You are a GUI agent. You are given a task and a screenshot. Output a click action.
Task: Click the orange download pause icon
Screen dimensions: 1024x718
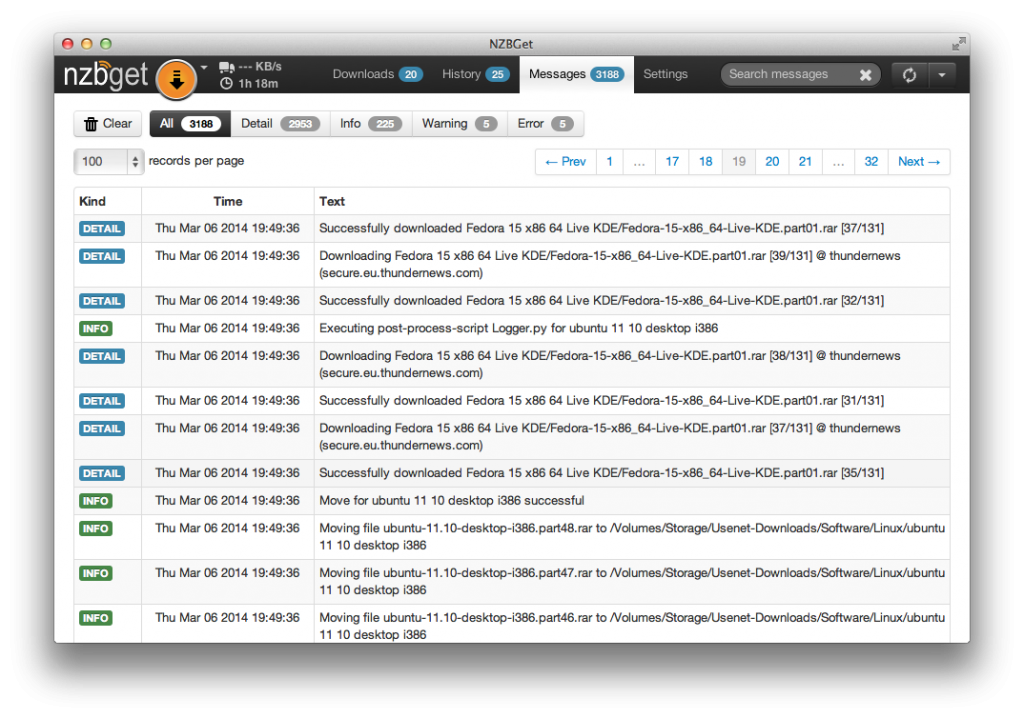click(177, 75)
